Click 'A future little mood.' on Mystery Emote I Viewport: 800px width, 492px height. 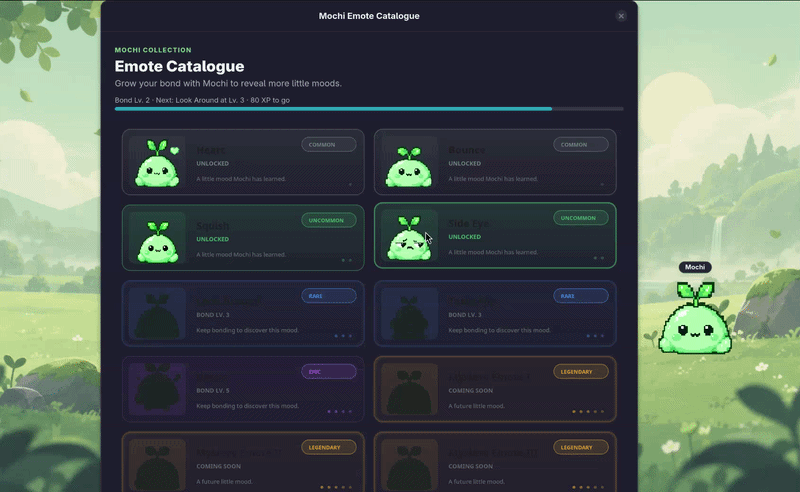477,406
